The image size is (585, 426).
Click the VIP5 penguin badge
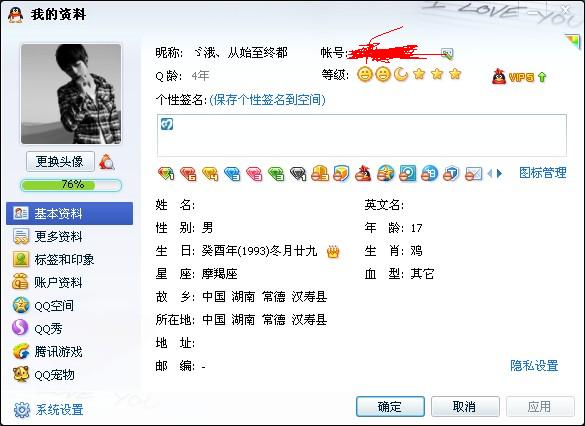coord(519,77)
